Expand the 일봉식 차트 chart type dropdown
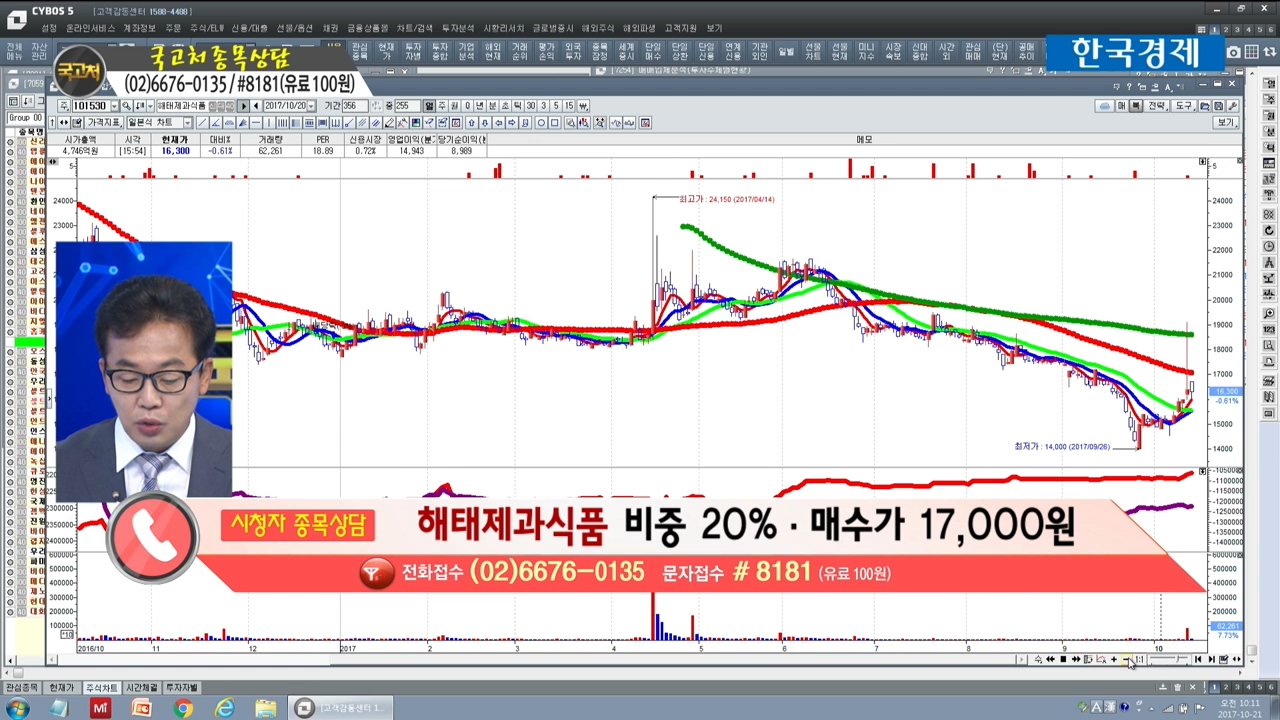Image resolution: width=1280 pixels, height=720 pixels. 188,123
